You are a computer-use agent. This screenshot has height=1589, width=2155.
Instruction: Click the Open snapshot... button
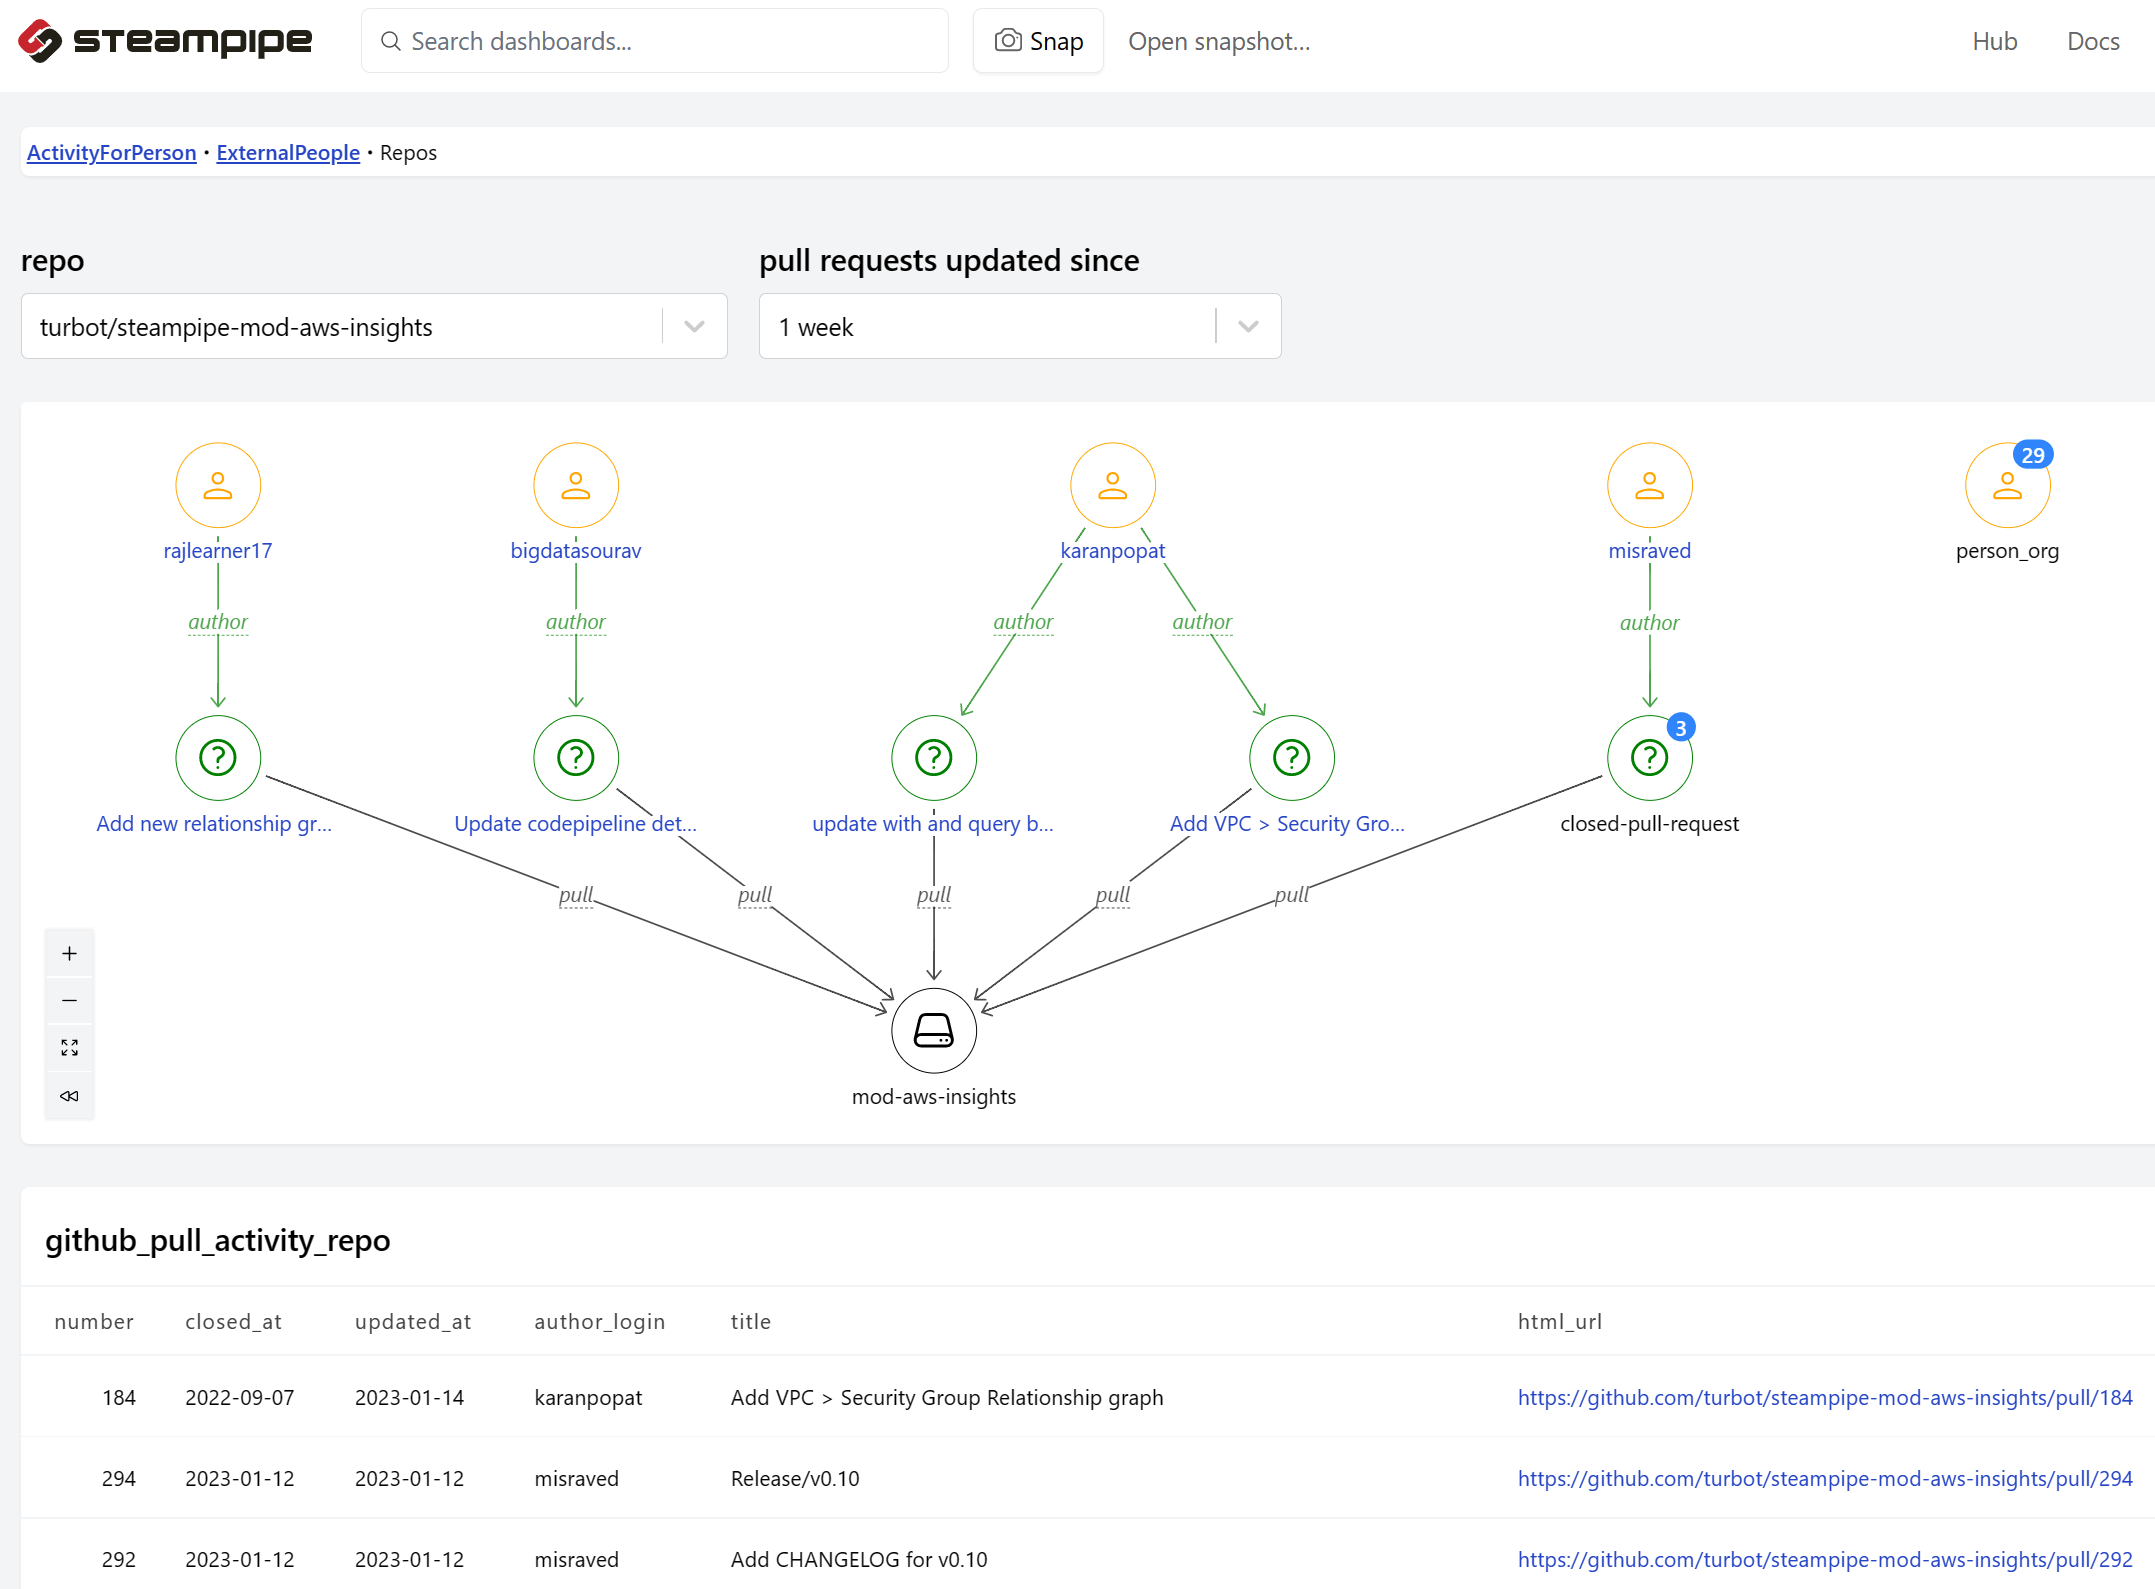tap(1218, 41)
